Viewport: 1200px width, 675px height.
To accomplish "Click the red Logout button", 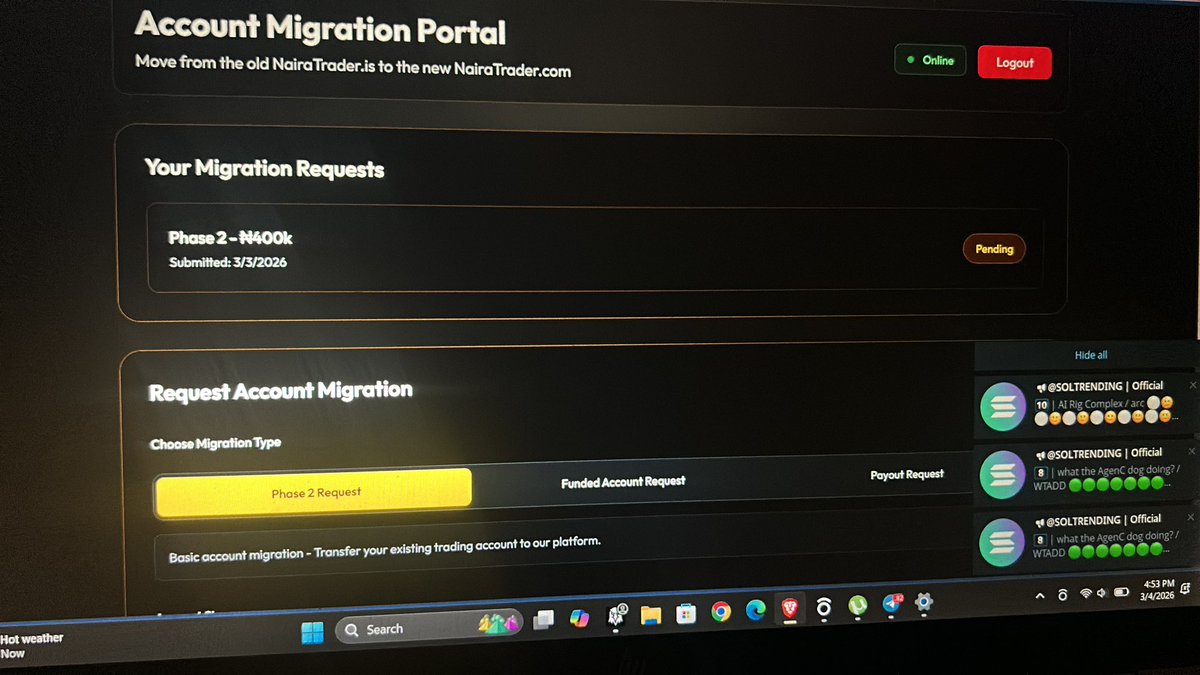I will (1014, 62).
